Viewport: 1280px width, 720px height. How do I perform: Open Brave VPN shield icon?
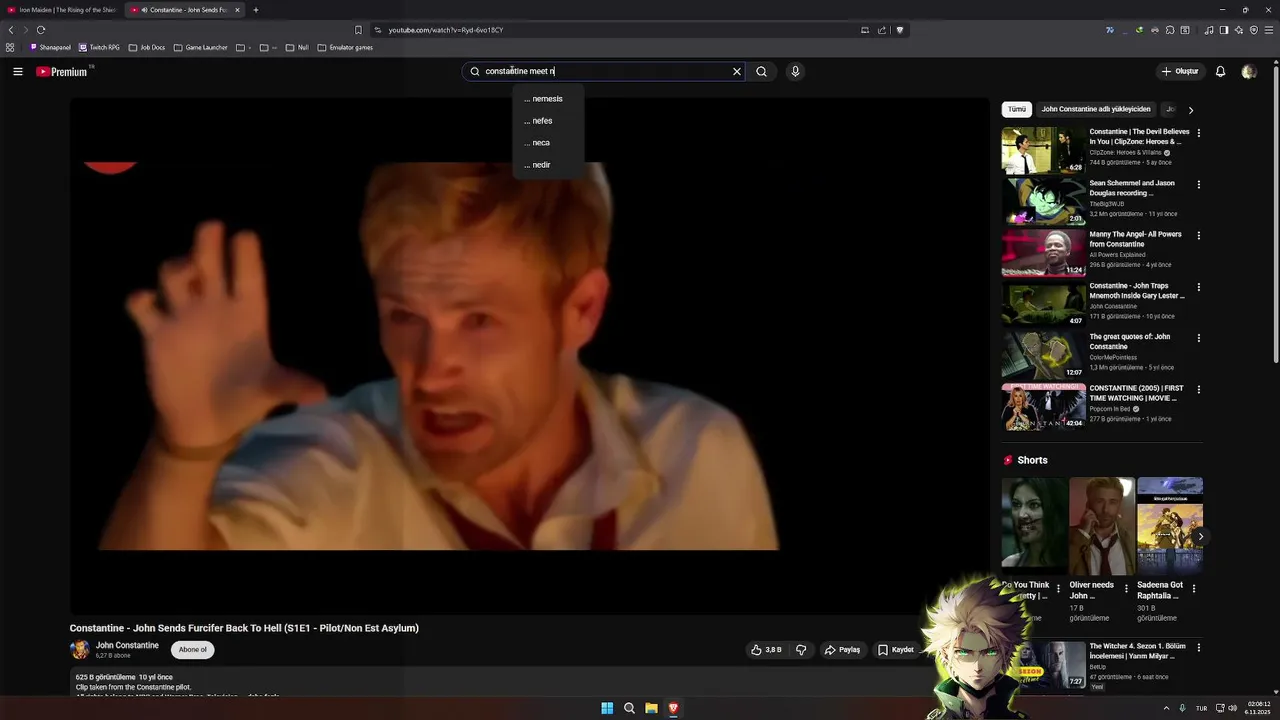coord(1254,30)
